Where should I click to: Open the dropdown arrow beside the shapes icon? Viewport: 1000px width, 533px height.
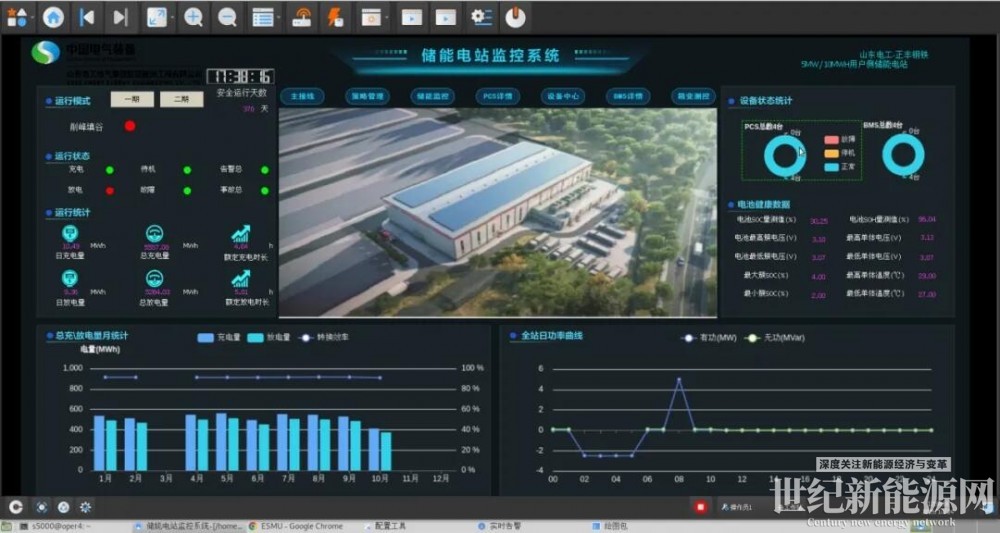(32, 17)
